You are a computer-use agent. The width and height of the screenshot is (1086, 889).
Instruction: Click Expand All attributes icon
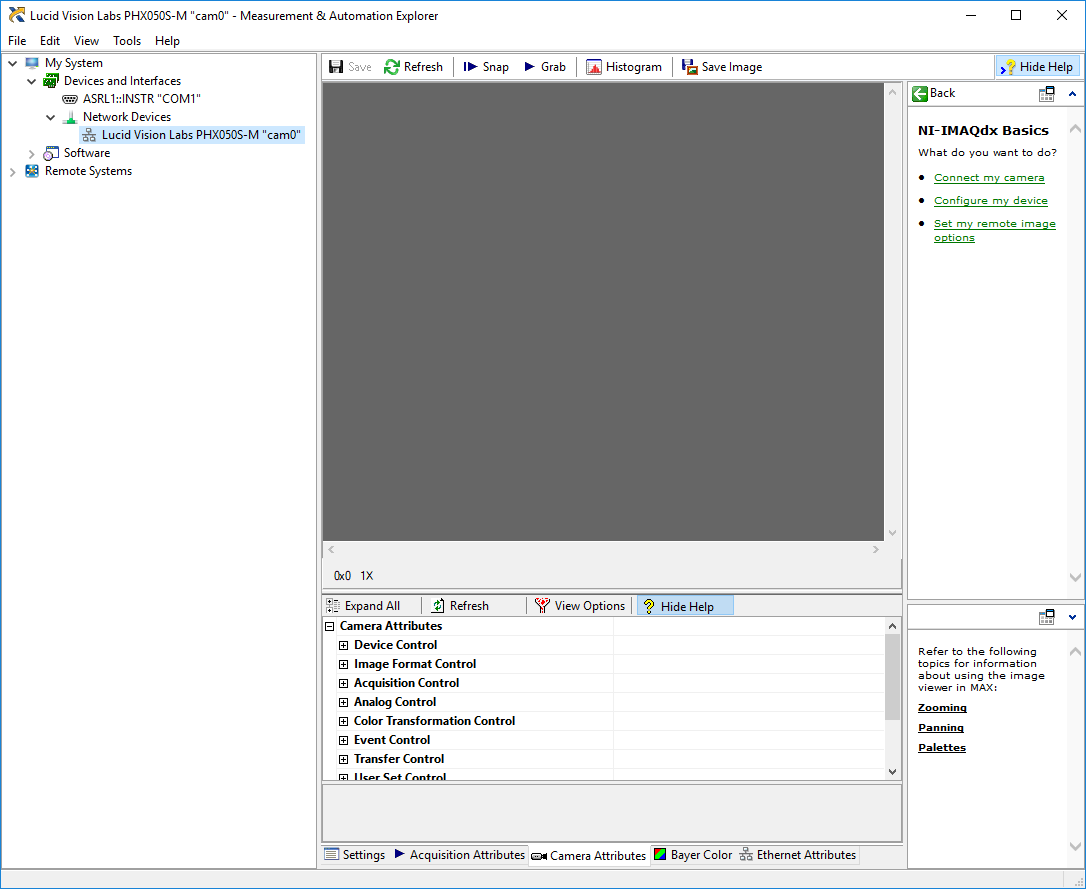click(333, 606)
